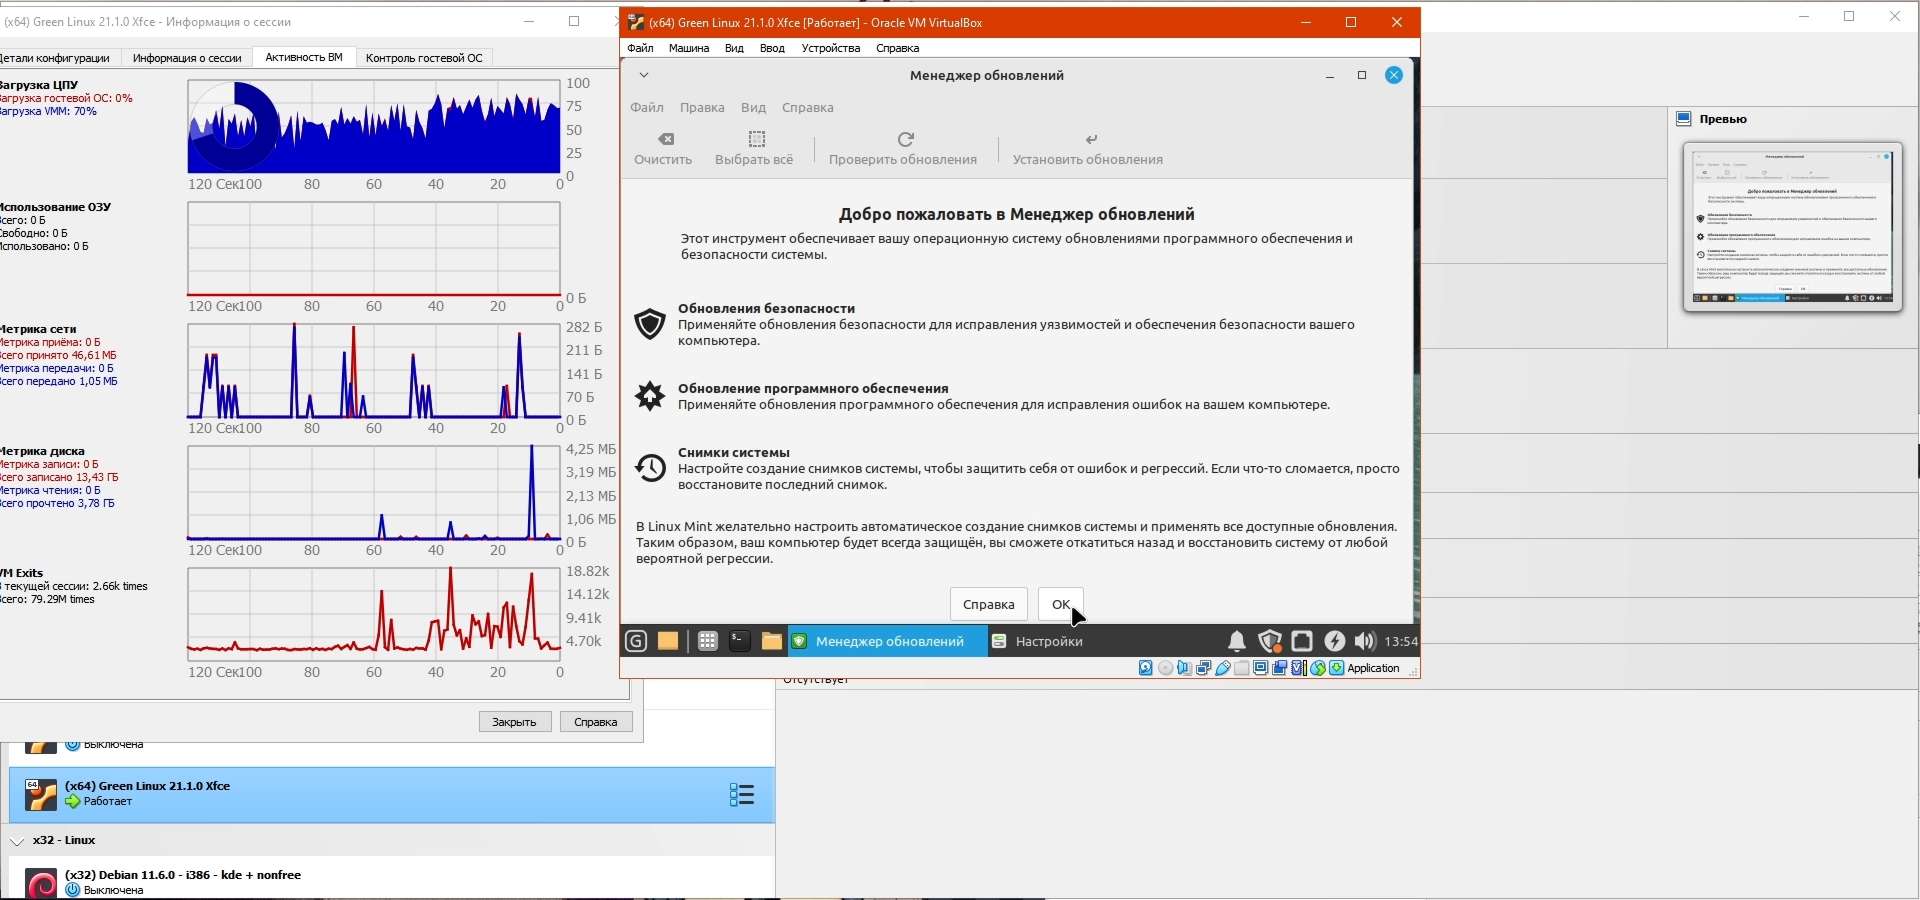Image resolution: width=1920 pixels, height=900 pixels.
Task: Open the VirtualBox Машина menu
Action: coord(689,48)
